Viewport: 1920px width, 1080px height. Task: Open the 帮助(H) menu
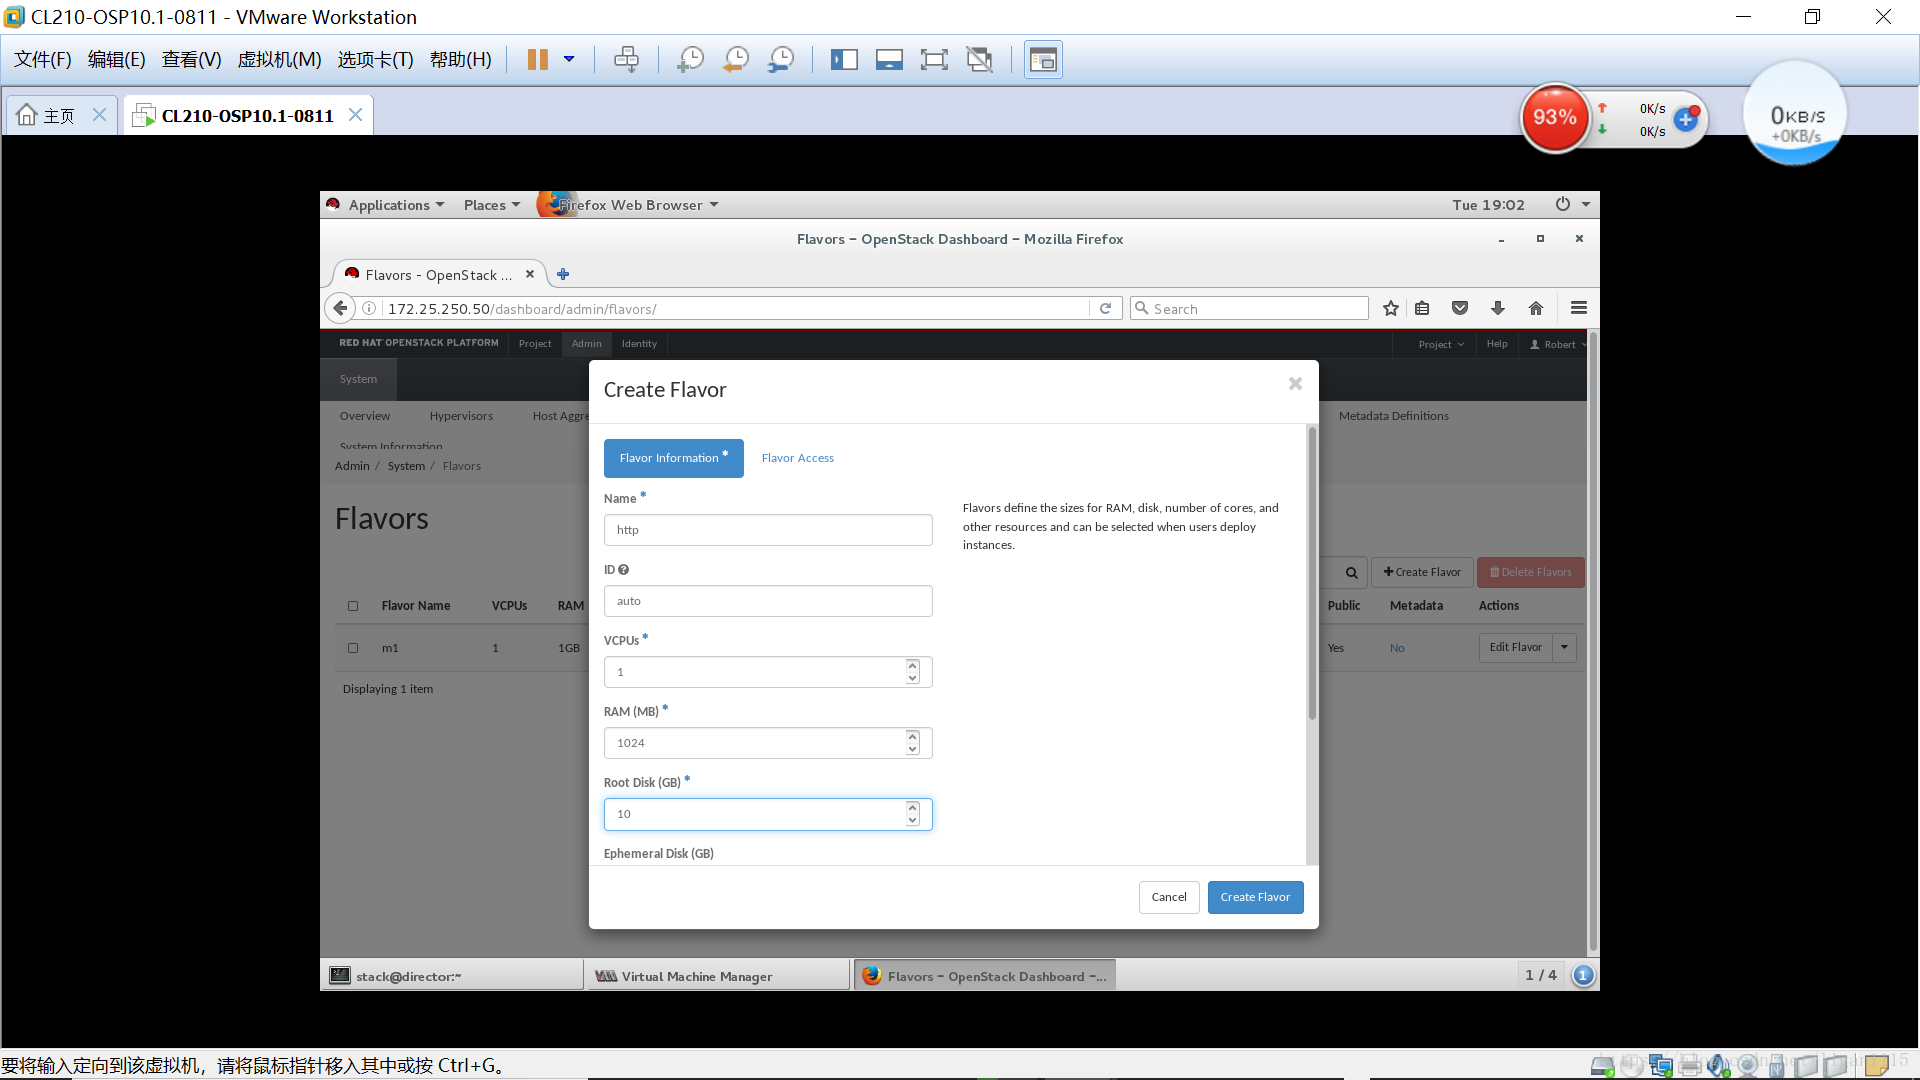tap(460, 60)
